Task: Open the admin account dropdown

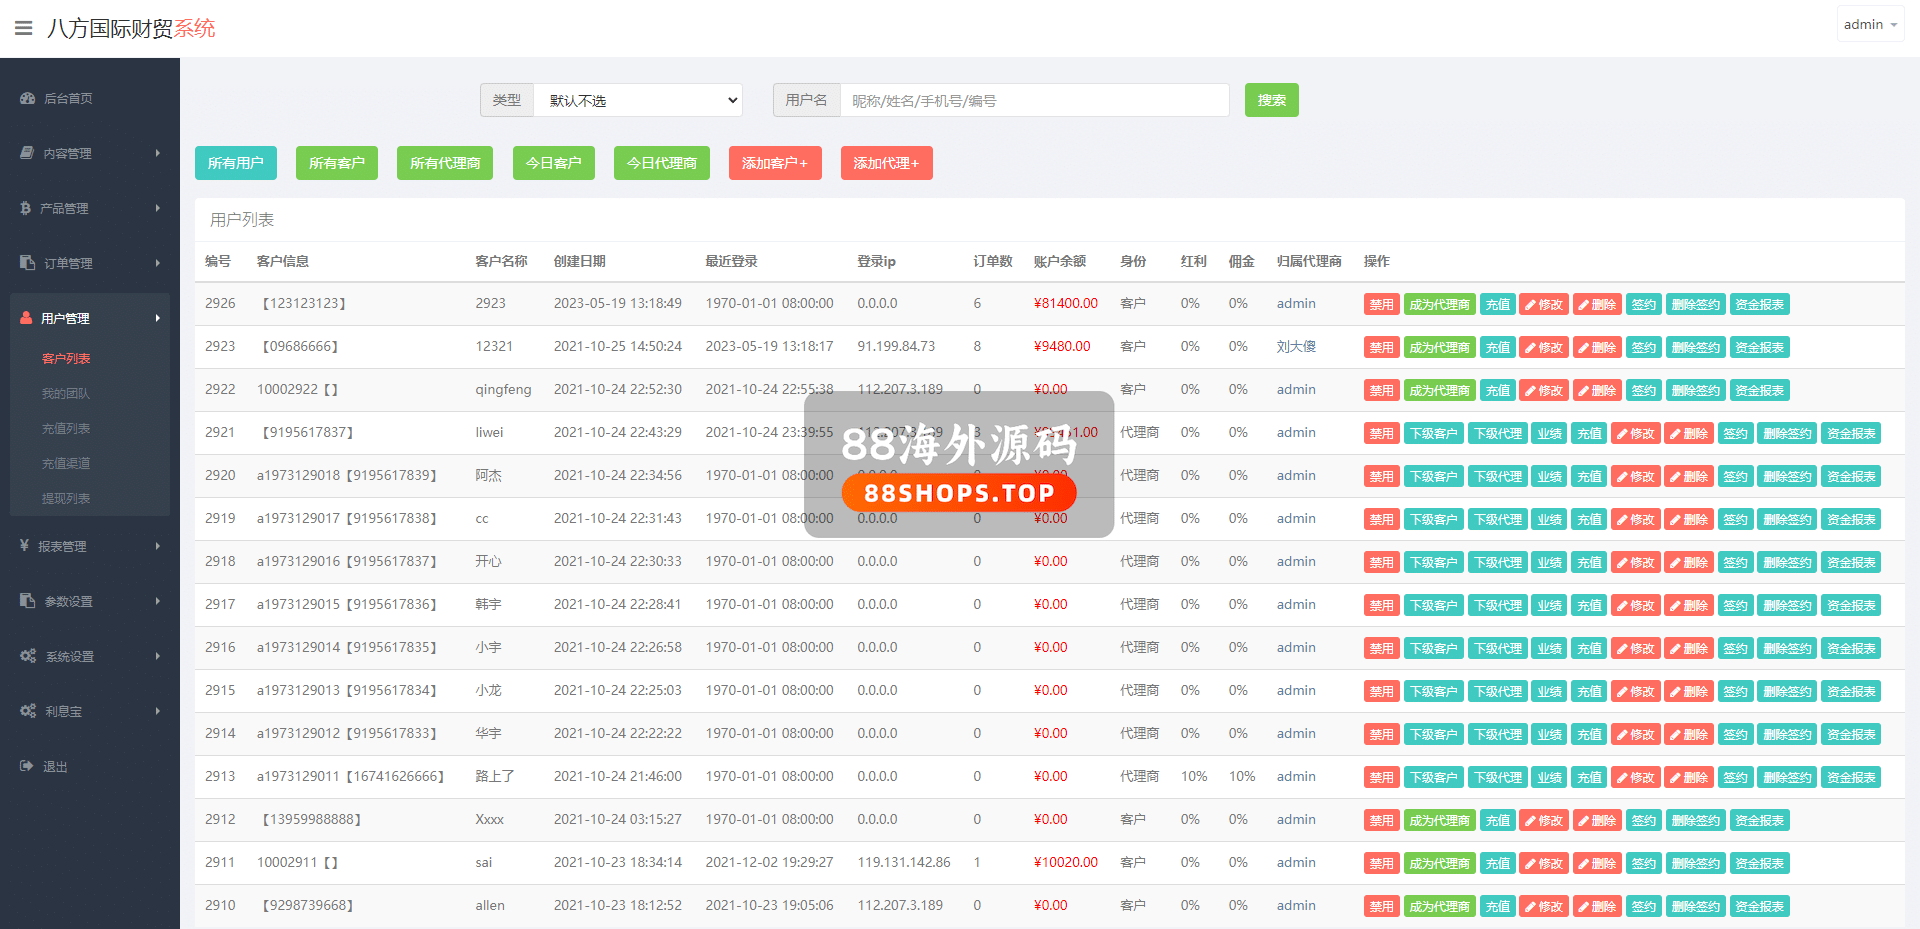Action: click(x=1870, y=25)
